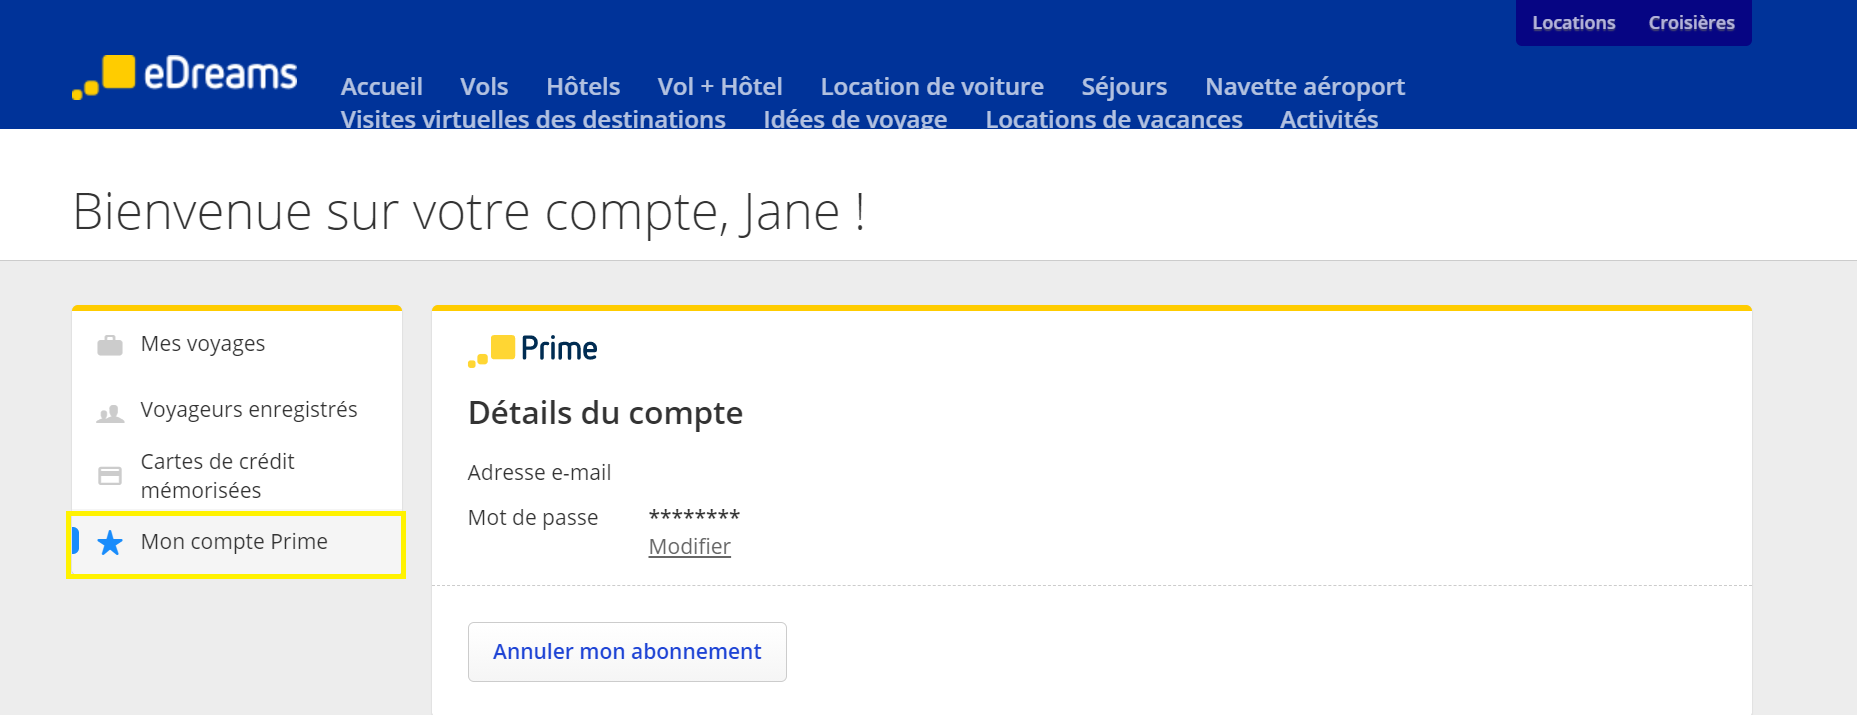Open Location de voiture page
Screen dimensions: 1857x715
932,87
